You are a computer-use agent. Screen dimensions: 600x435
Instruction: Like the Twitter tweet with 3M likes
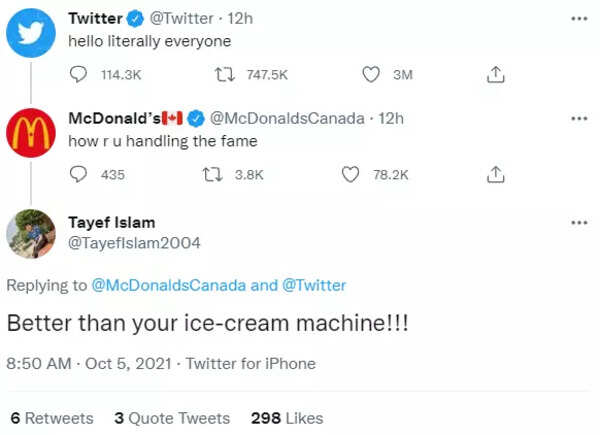pos(371,74)
